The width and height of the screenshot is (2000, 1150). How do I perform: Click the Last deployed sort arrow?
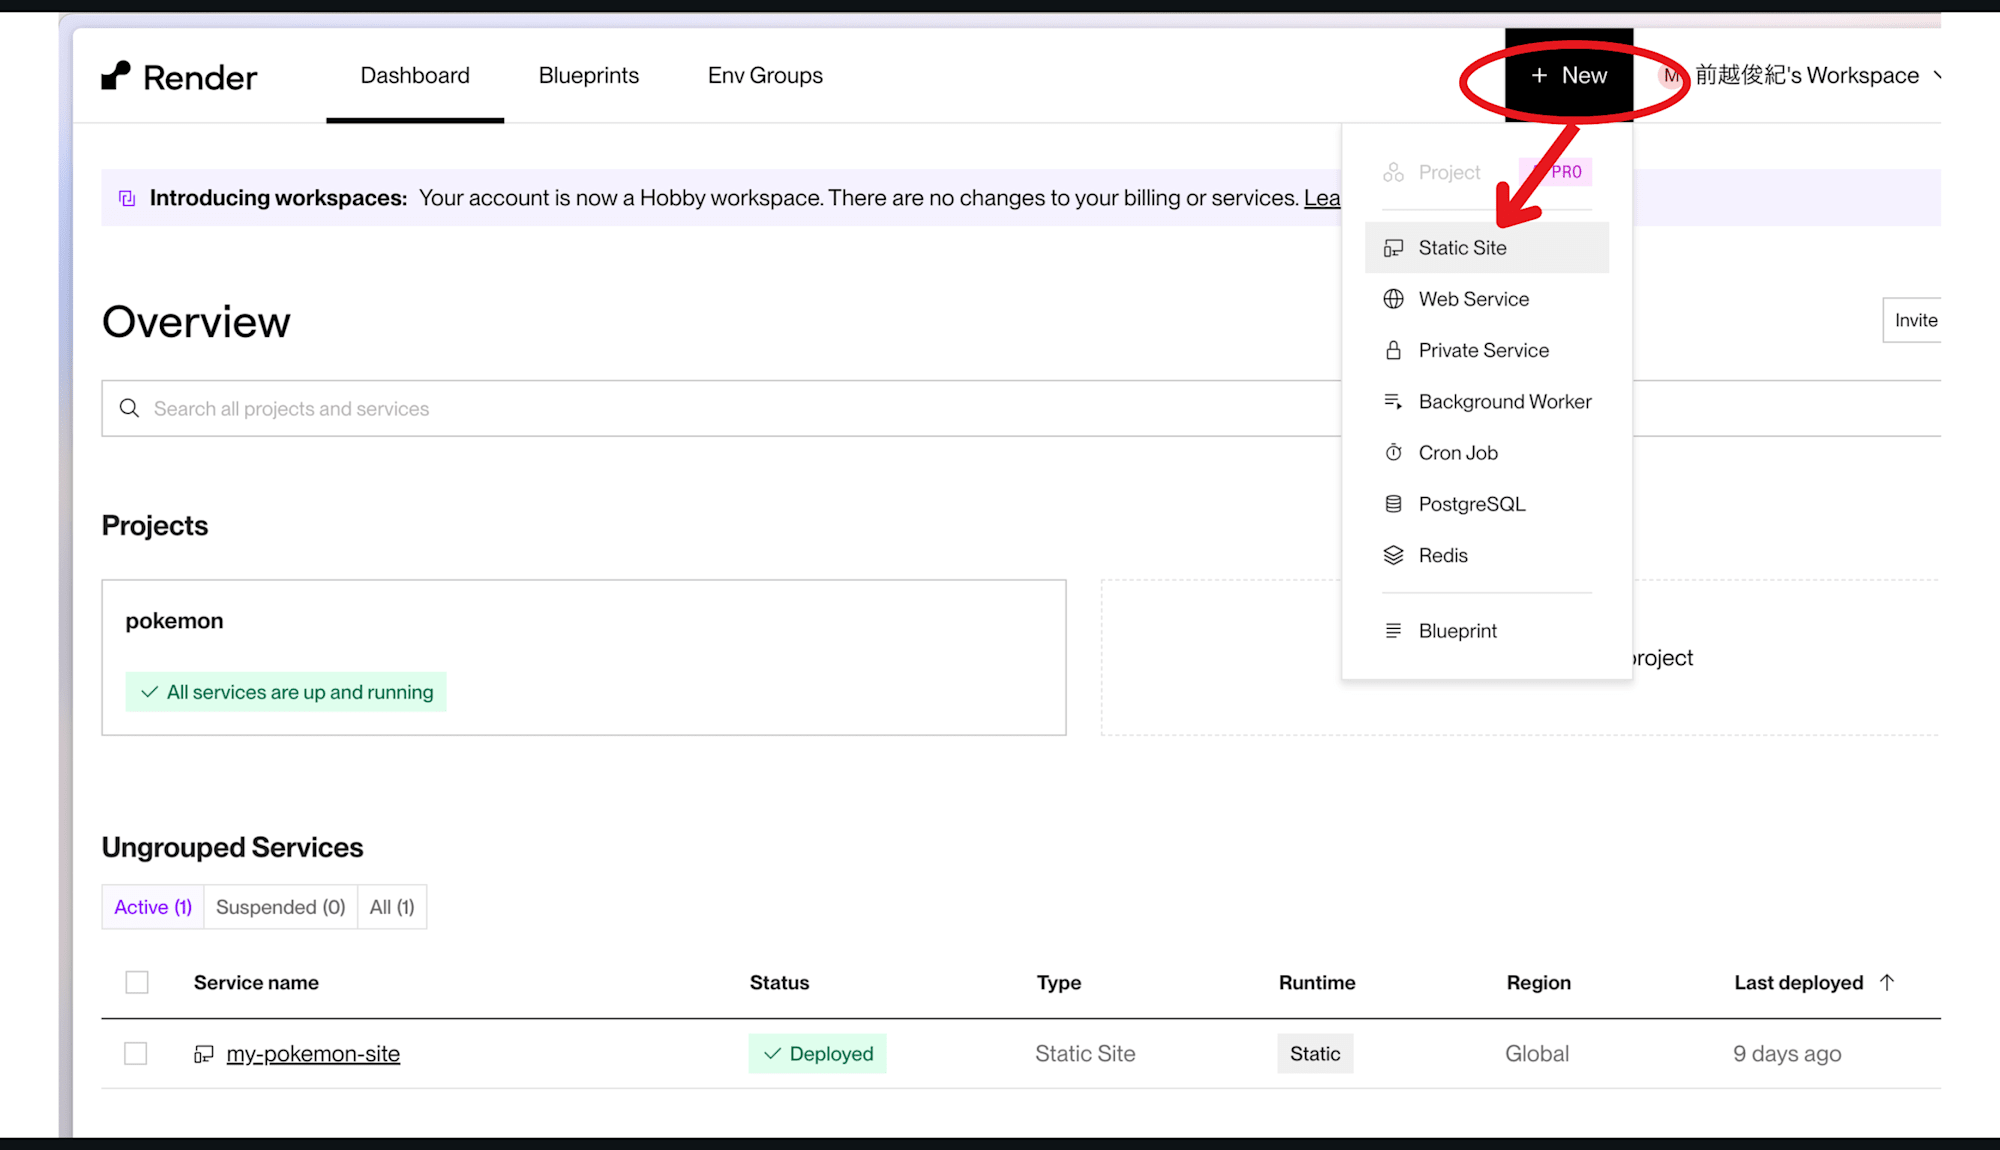click(x=1887, y=982)
